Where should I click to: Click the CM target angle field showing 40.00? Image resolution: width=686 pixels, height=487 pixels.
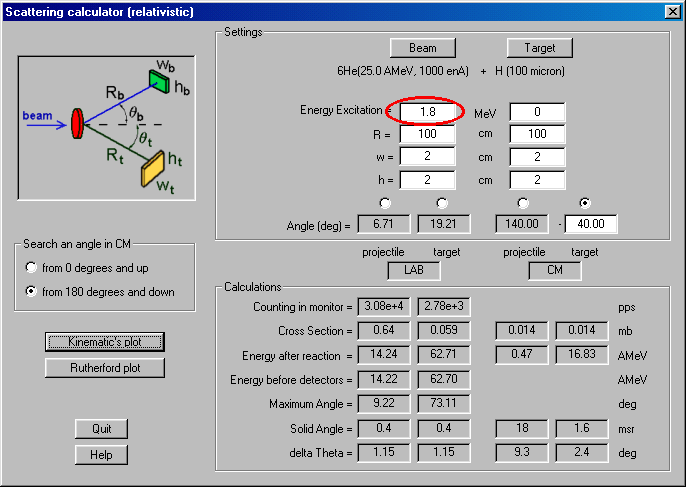click(x=590, y=223)
